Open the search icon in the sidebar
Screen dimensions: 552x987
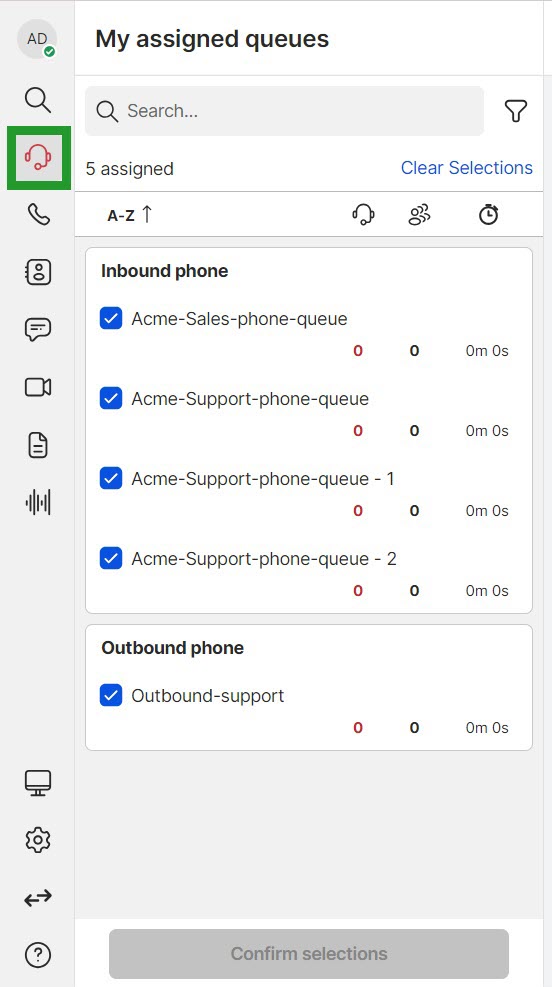click(x=38, y=99)
